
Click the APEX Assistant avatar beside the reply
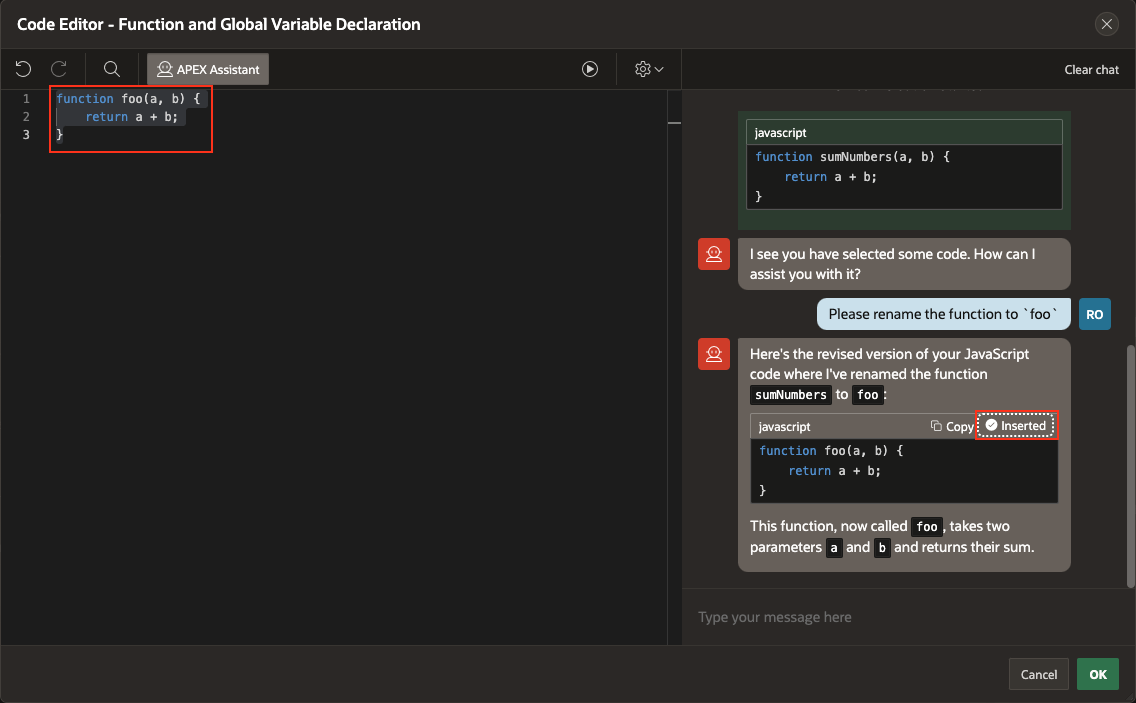714,354
